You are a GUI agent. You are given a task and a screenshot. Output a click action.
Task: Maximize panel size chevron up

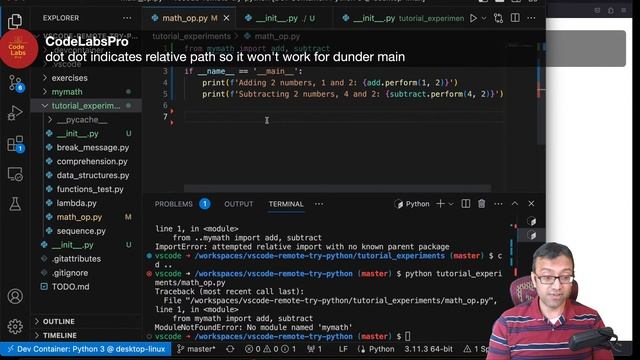point(515,204)
